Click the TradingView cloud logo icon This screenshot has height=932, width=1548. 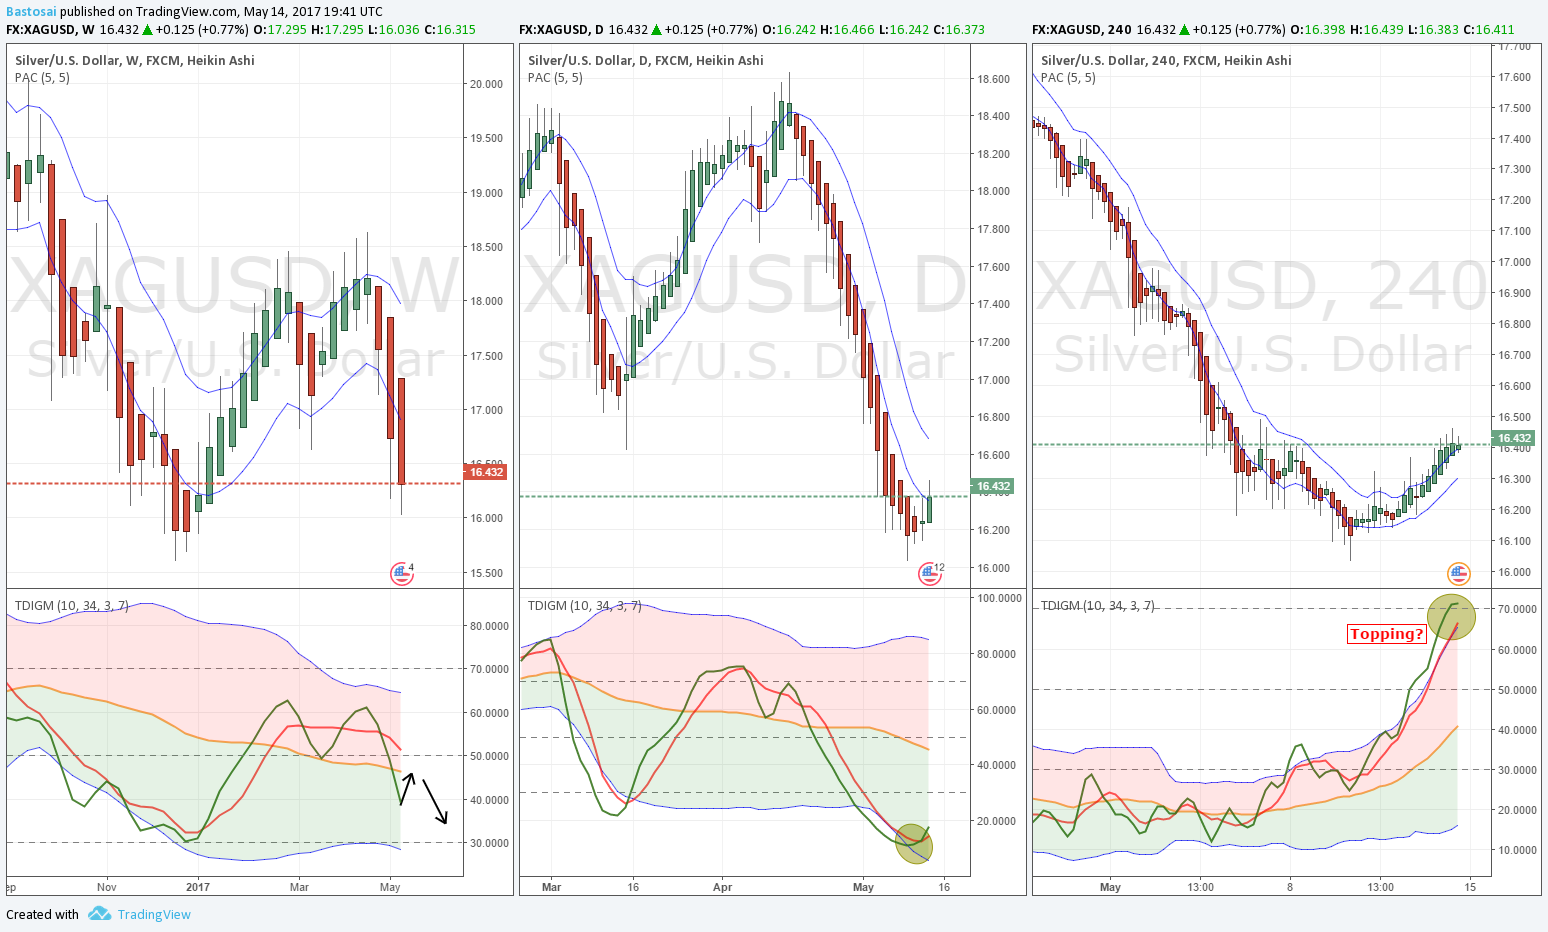tap(99, 914)
